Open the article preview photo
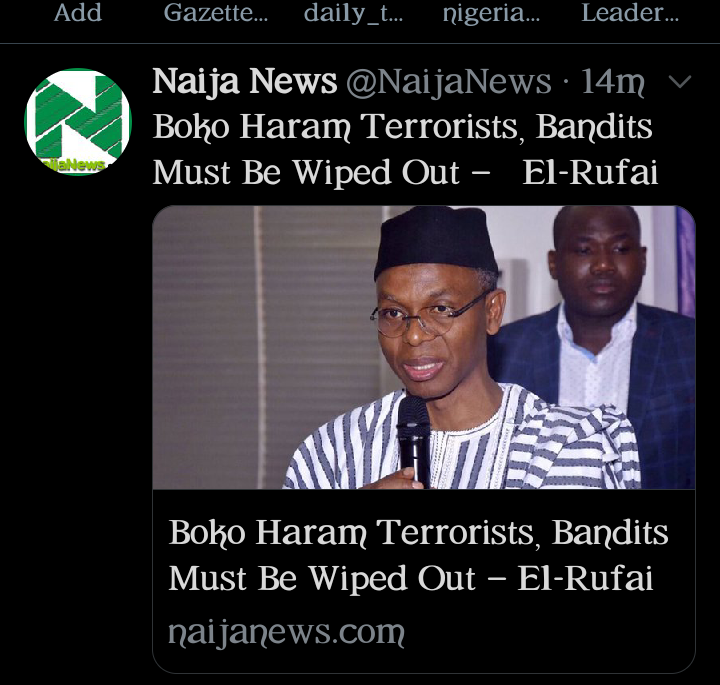This screenshot has height=685, width=720. point(423,348)
